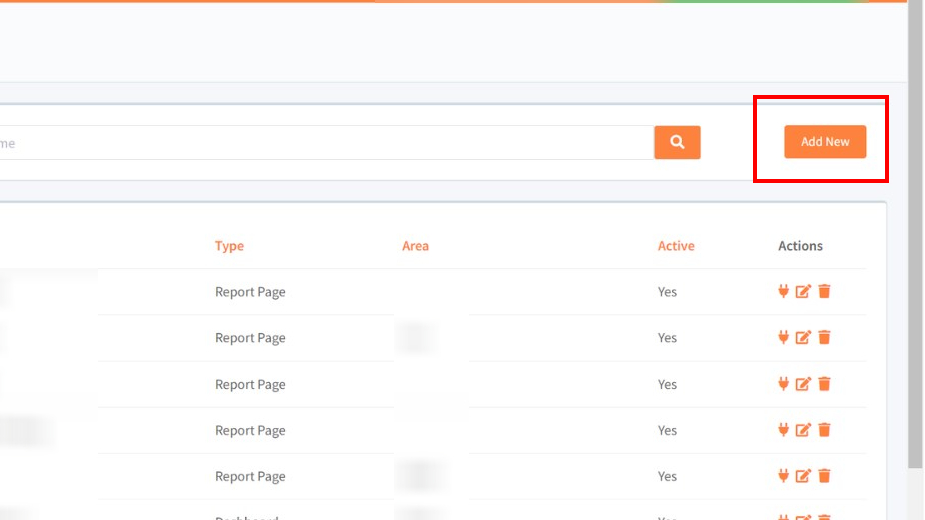Click the plug icon in the first row

tap(783, 291)
